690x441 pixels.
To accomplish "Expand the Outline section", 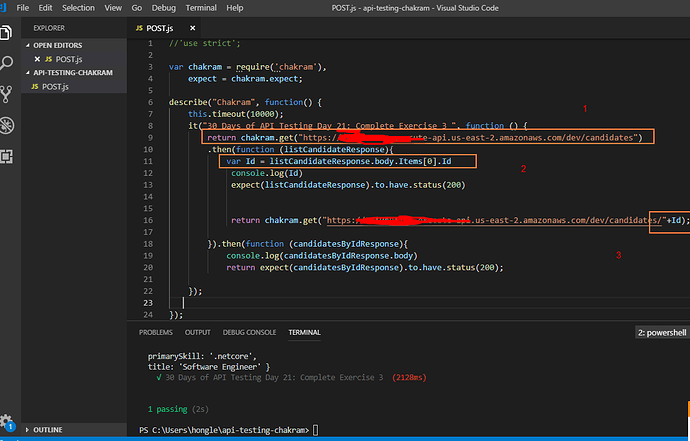I will point(48,429).
